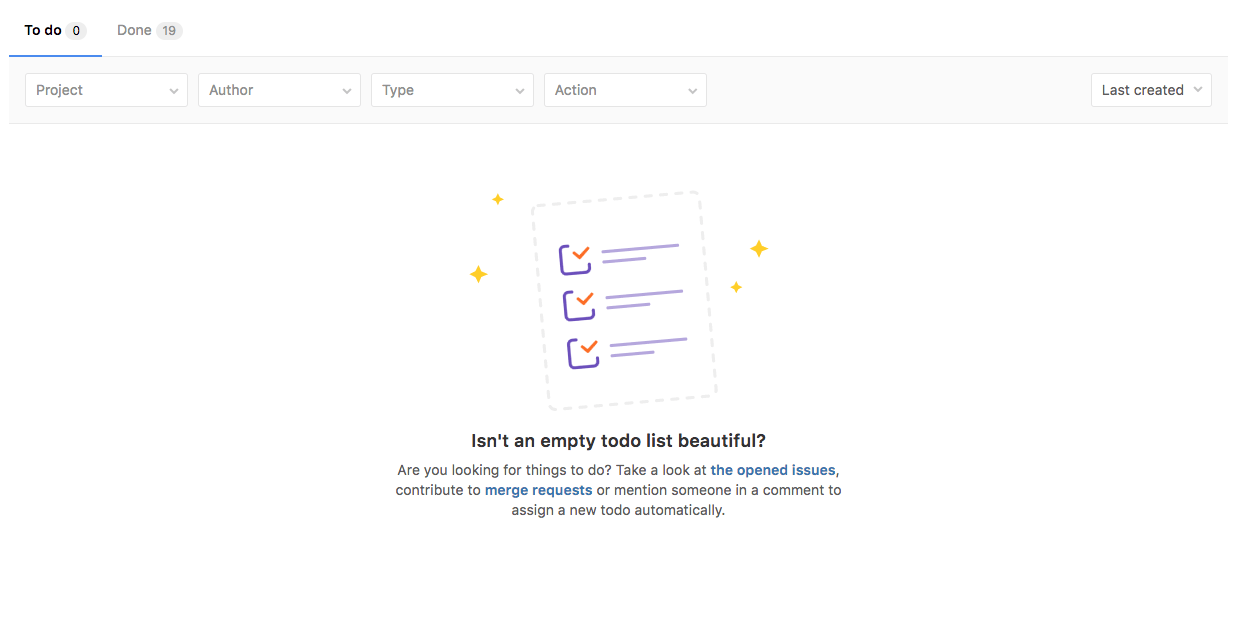
Task: Open the Type filter dropdown
Action: point(452,90)
